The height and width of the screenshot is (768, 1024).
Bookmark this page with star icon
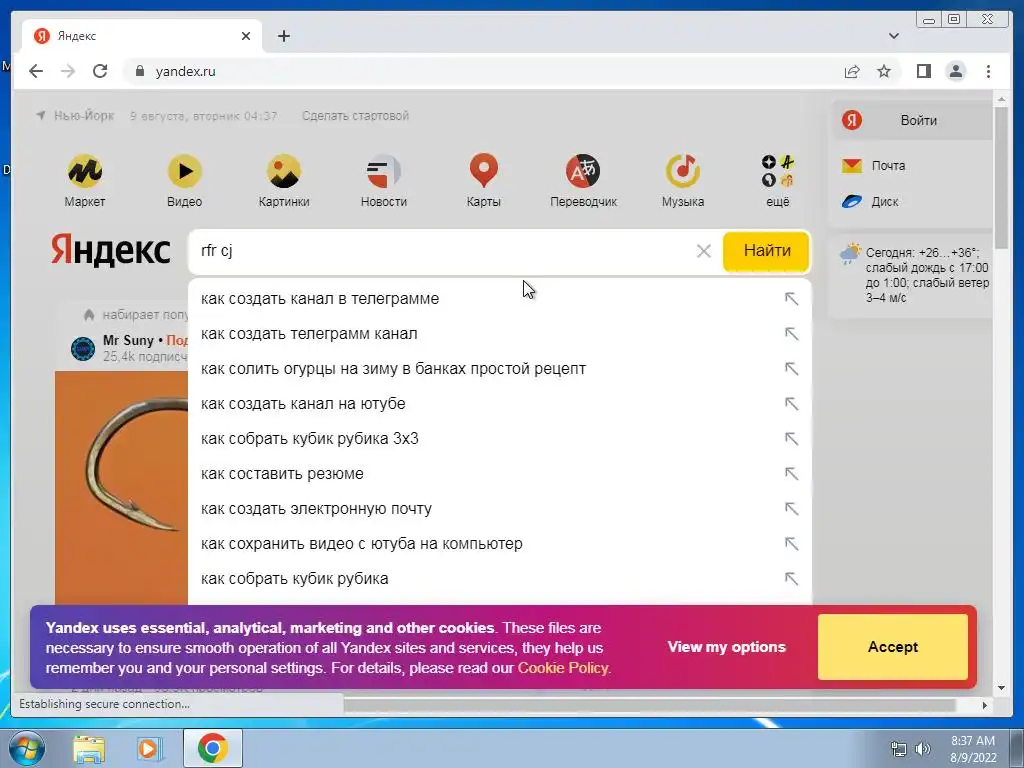tap(884, 71)
